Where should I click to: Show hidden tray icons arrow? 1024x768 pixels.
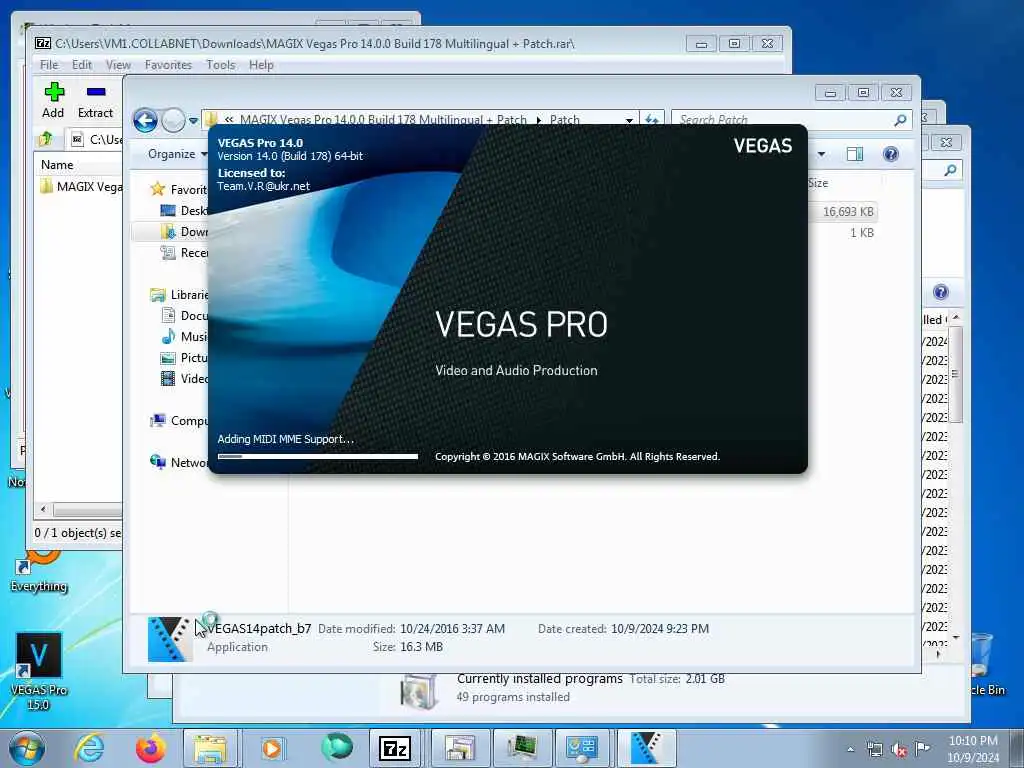point(850,749)
